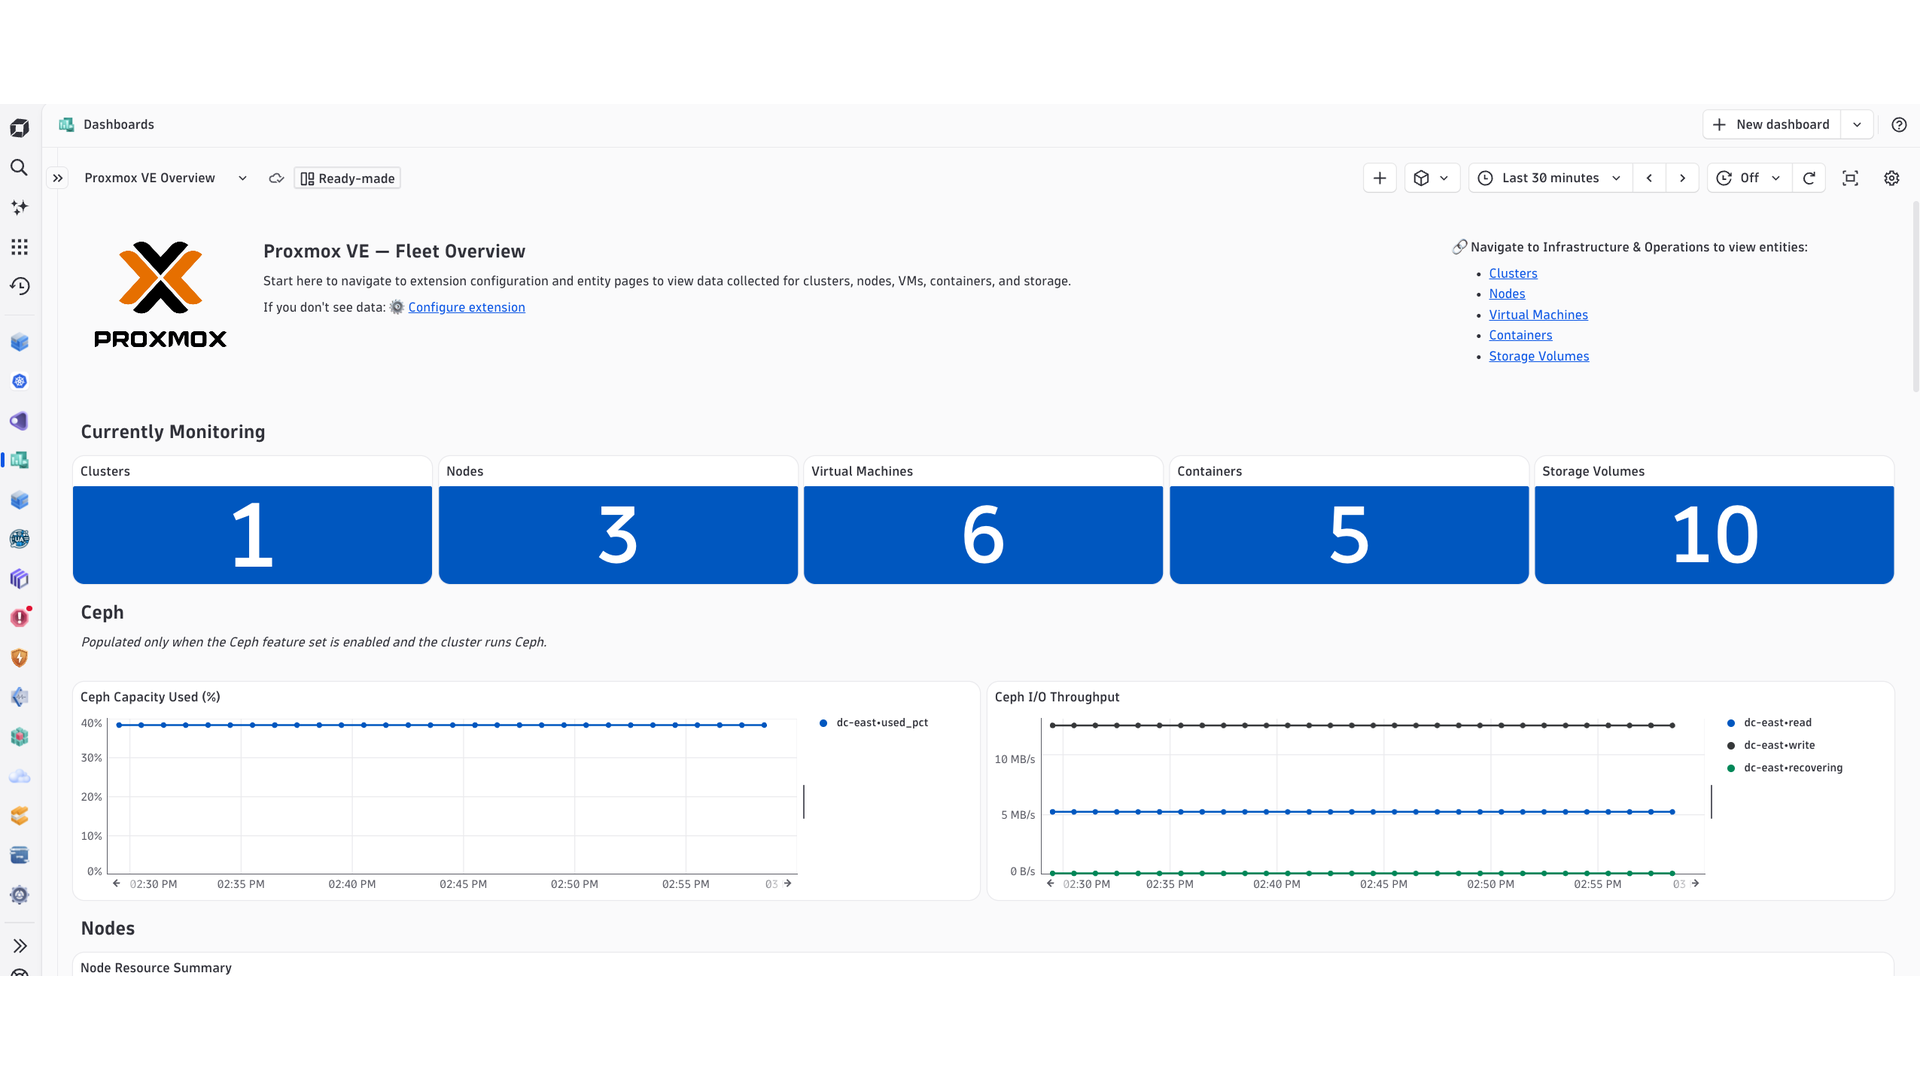
Task: Click the Ceph Capacity Used (%) tile title
Action: [150, 697]
